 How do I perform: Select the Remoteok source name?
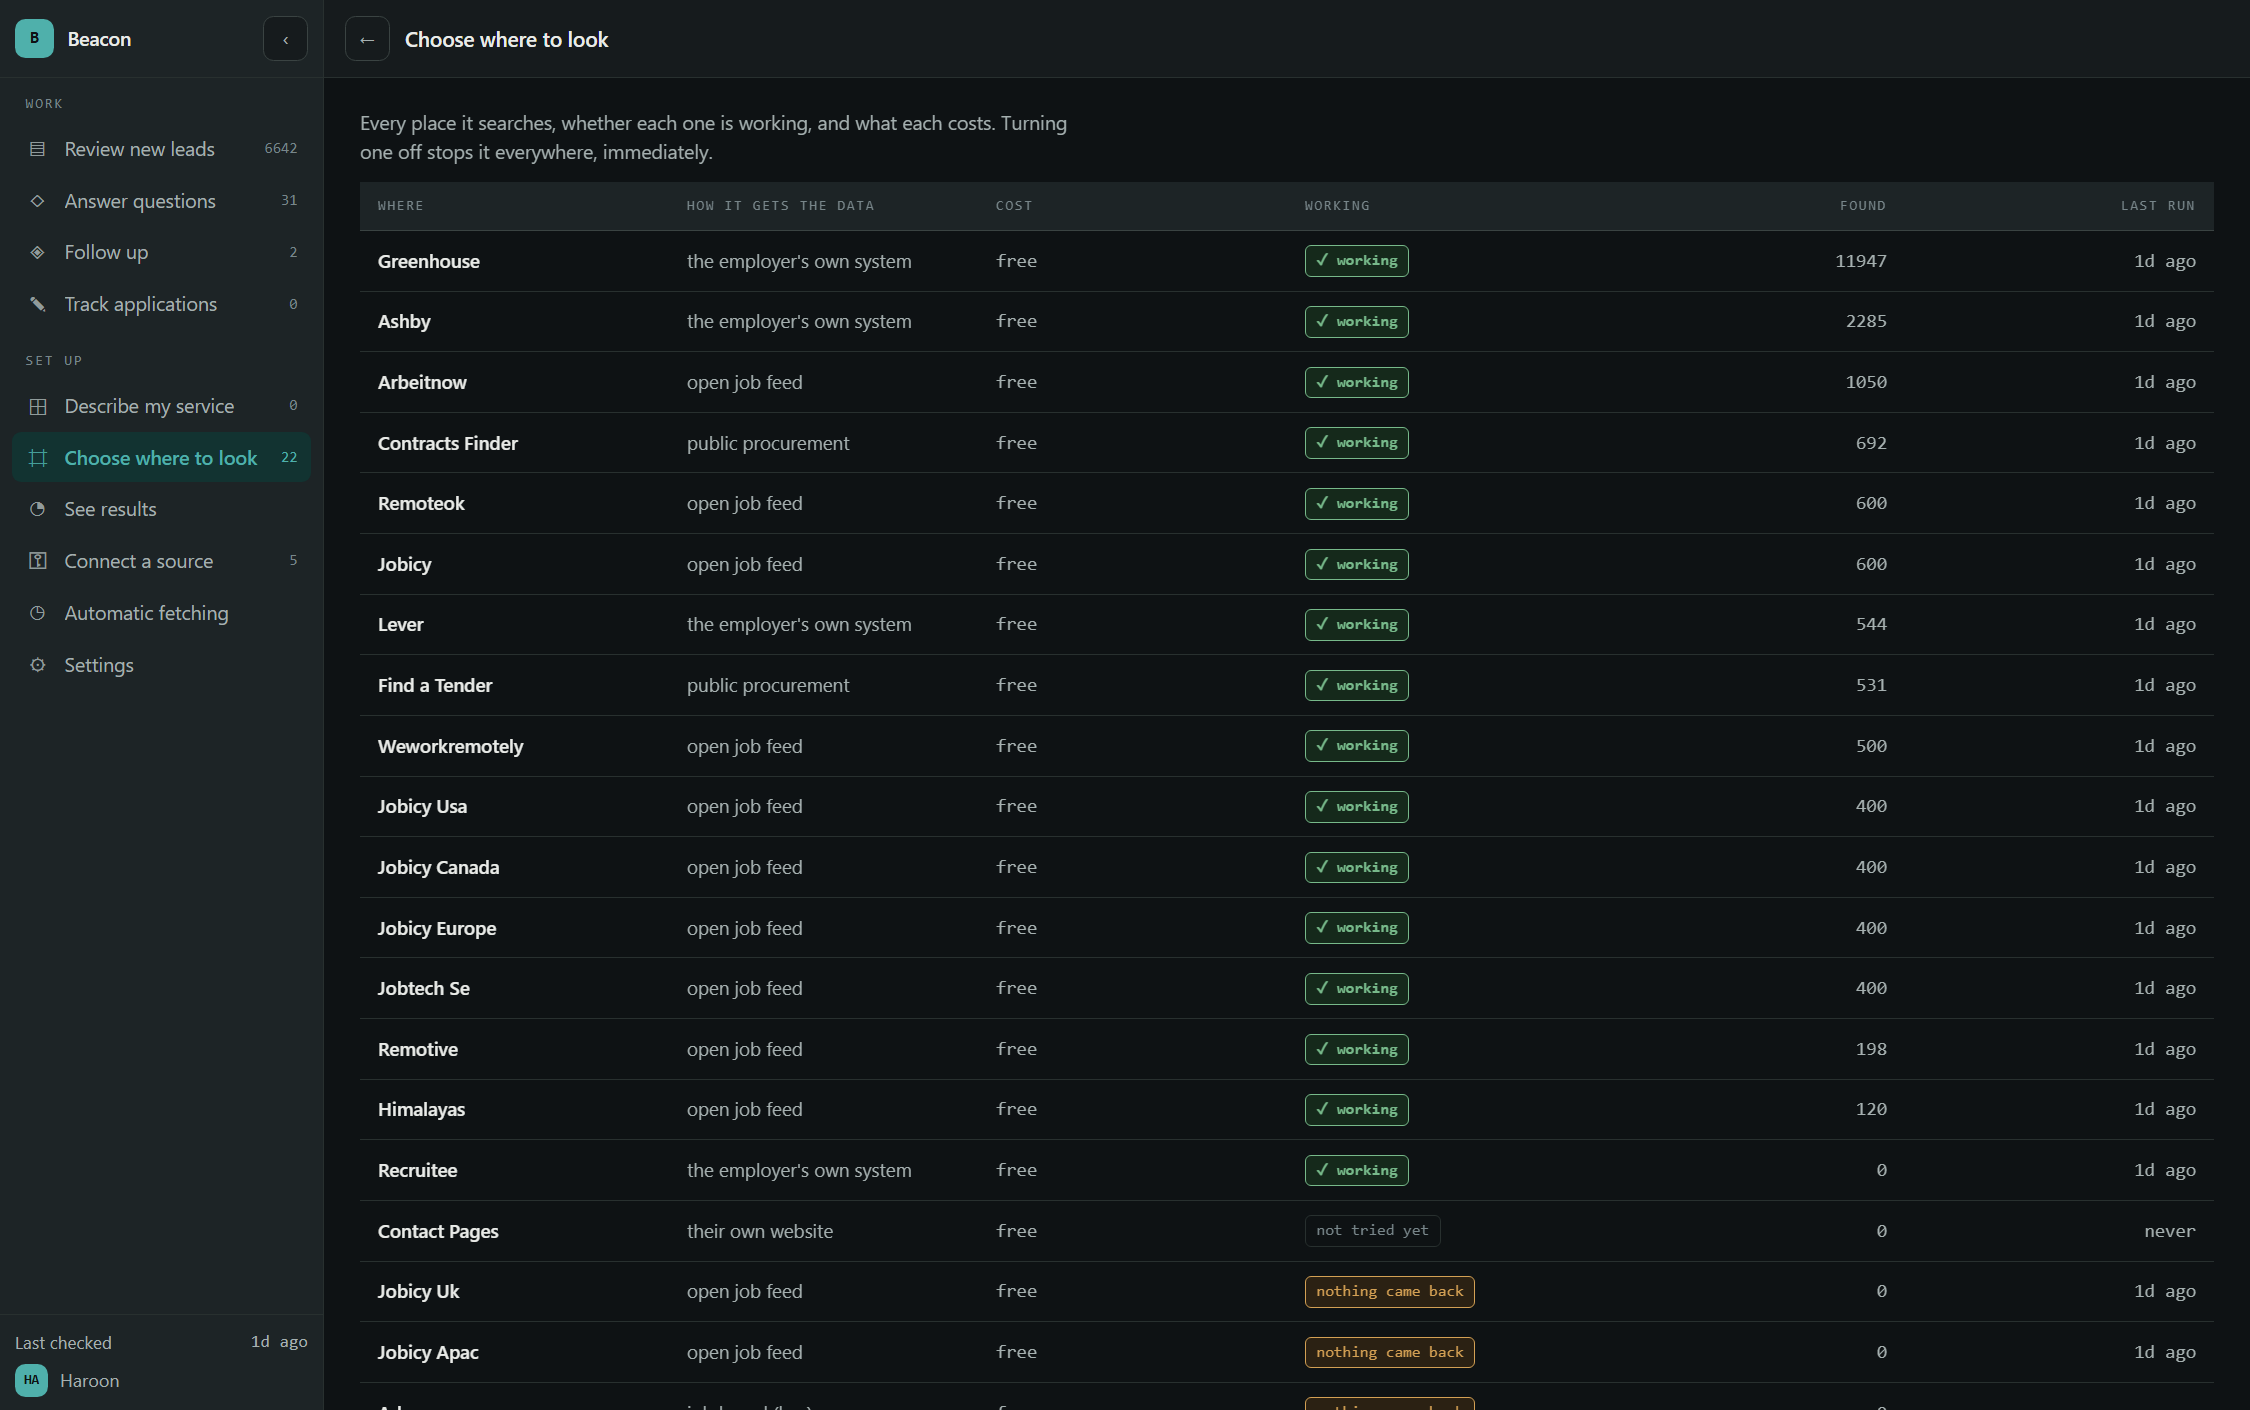pos(421,503)
